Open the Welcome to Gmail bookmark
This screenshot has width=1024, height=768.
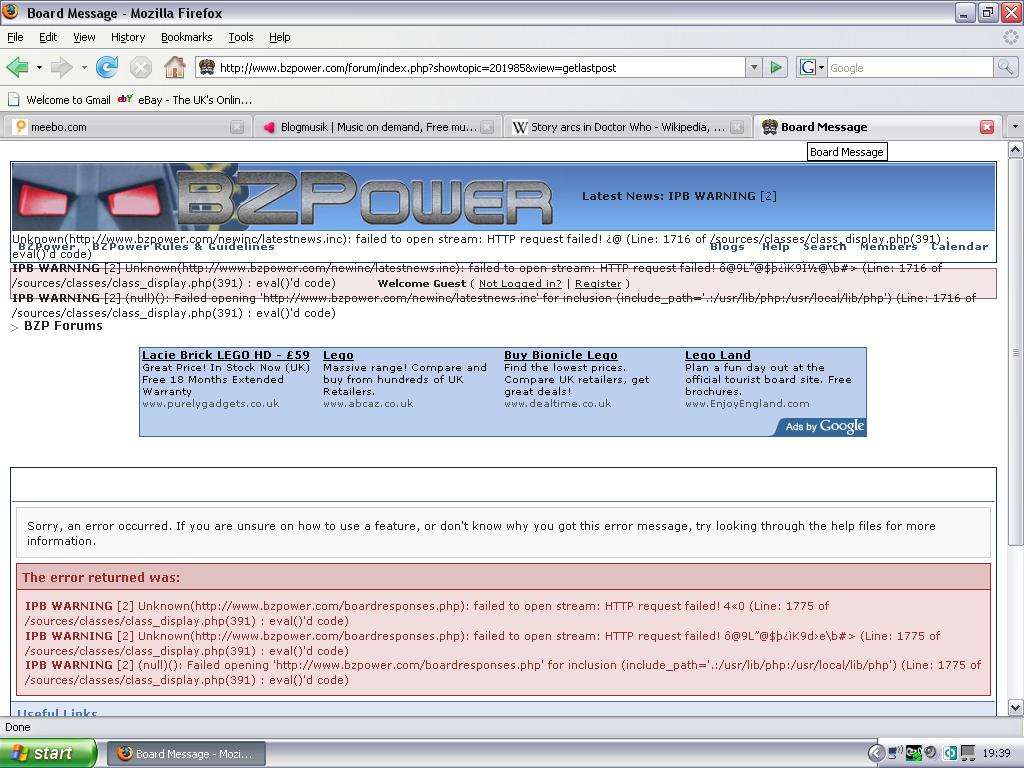pos(59,100)
